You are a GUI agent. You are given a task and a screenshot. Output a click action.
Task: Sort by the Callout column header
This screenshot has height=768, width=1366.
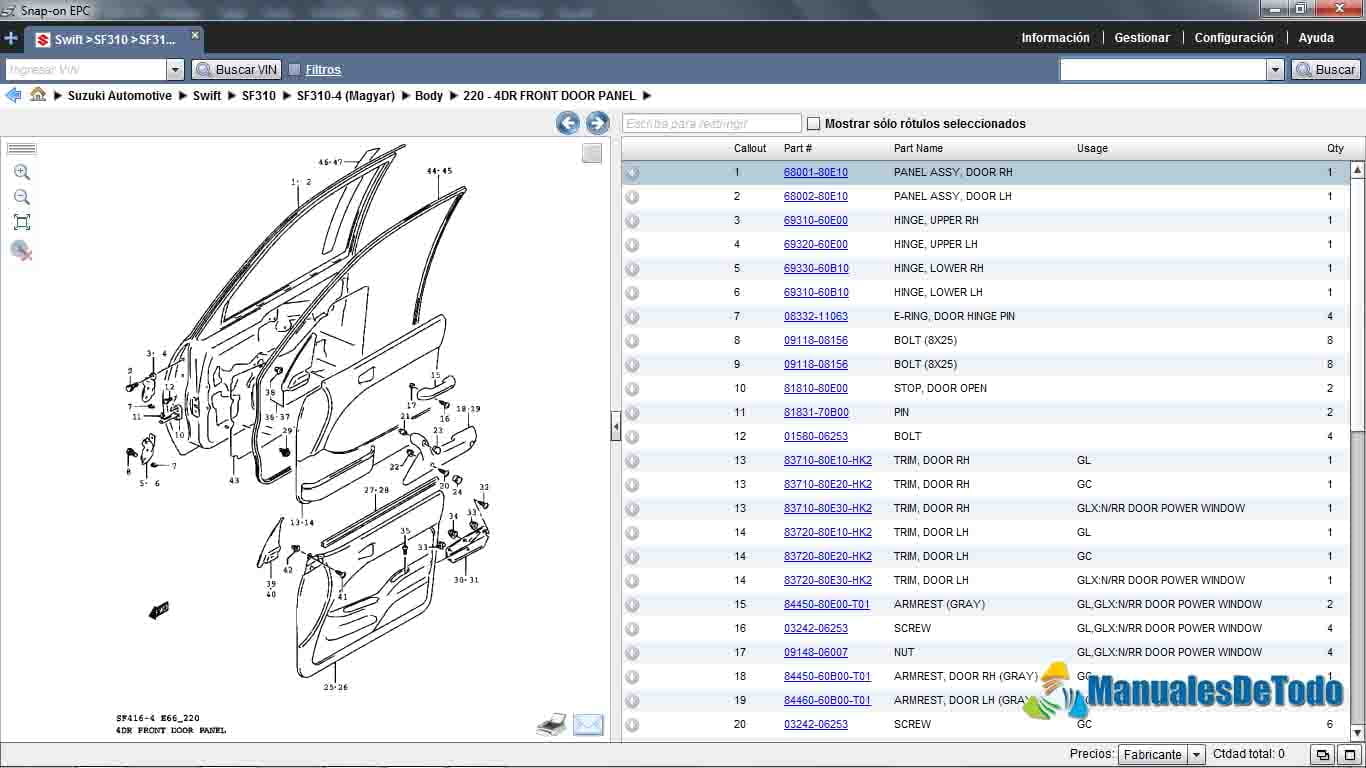[x=750, y=148]
